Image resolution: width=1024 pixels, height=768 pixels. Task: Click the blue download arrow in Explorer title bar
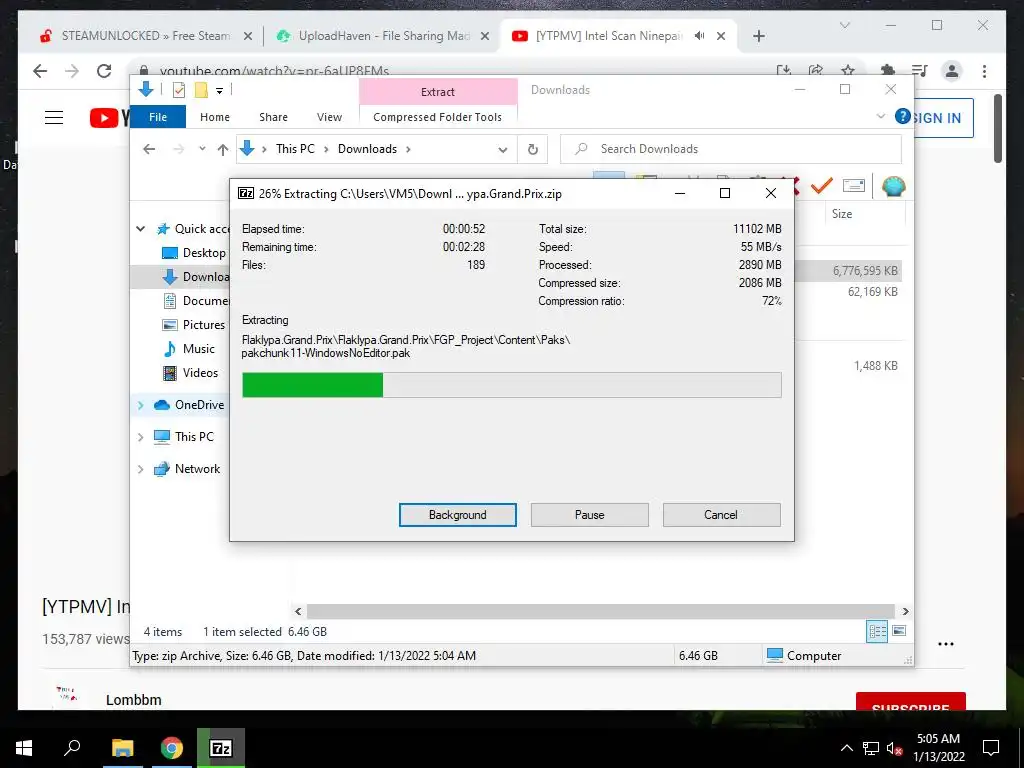[146, 90]
